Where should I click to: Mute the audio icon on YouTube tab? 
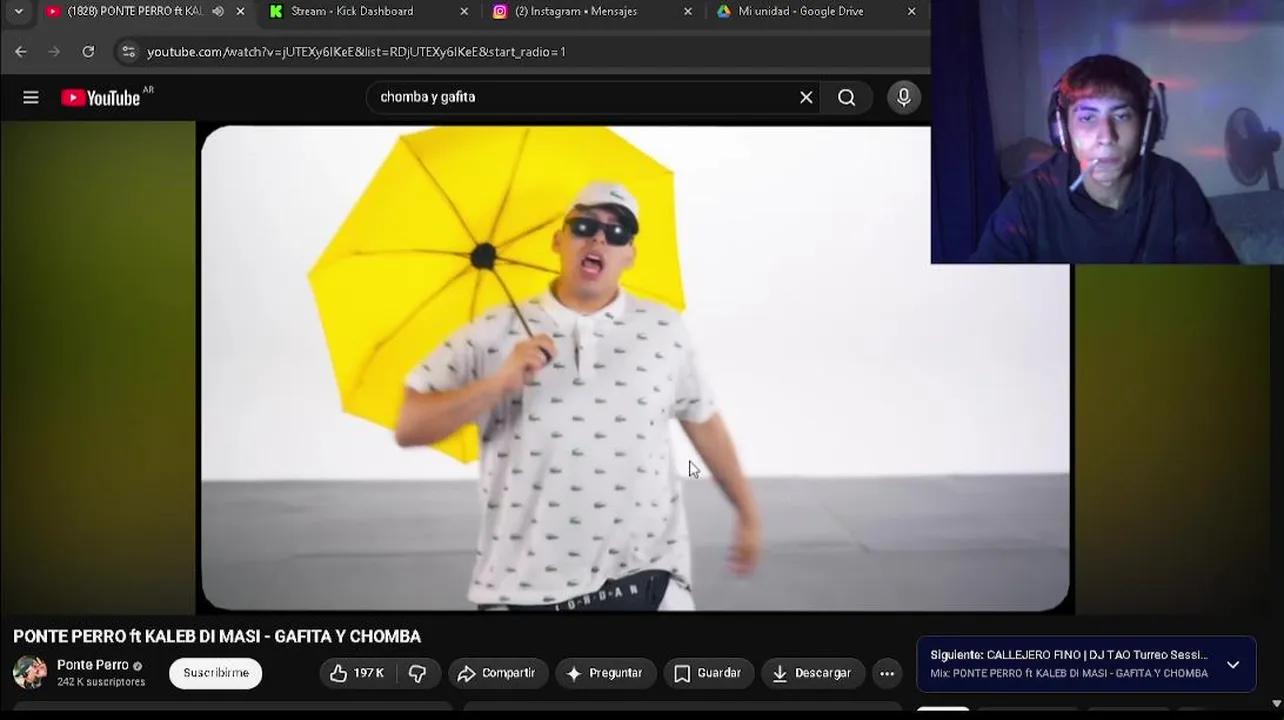pos(218,12)
